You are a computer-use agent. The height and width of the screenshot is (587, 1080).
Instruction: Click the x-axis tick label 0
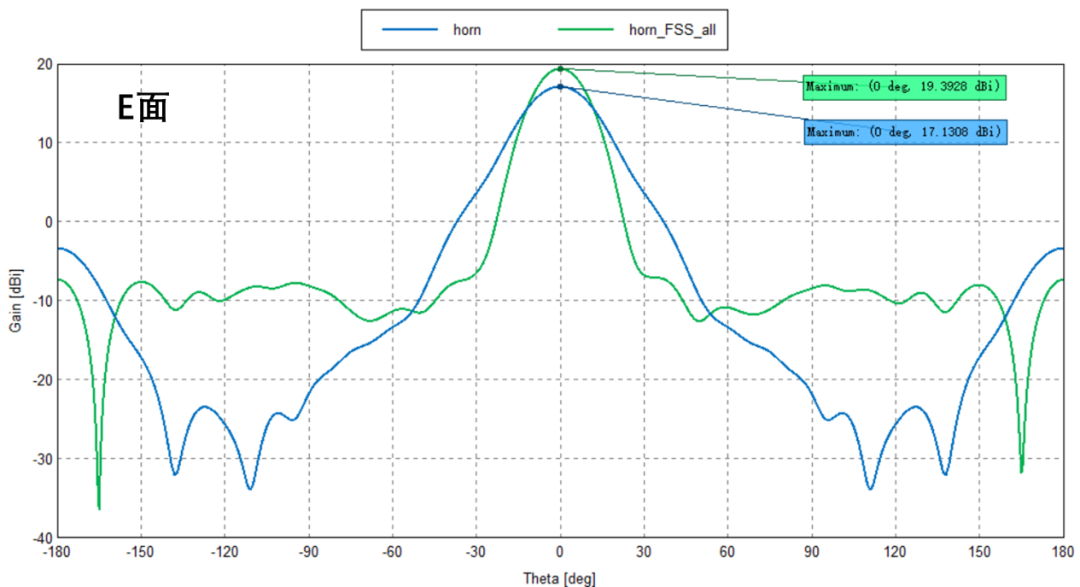click(x=560, y=552)
